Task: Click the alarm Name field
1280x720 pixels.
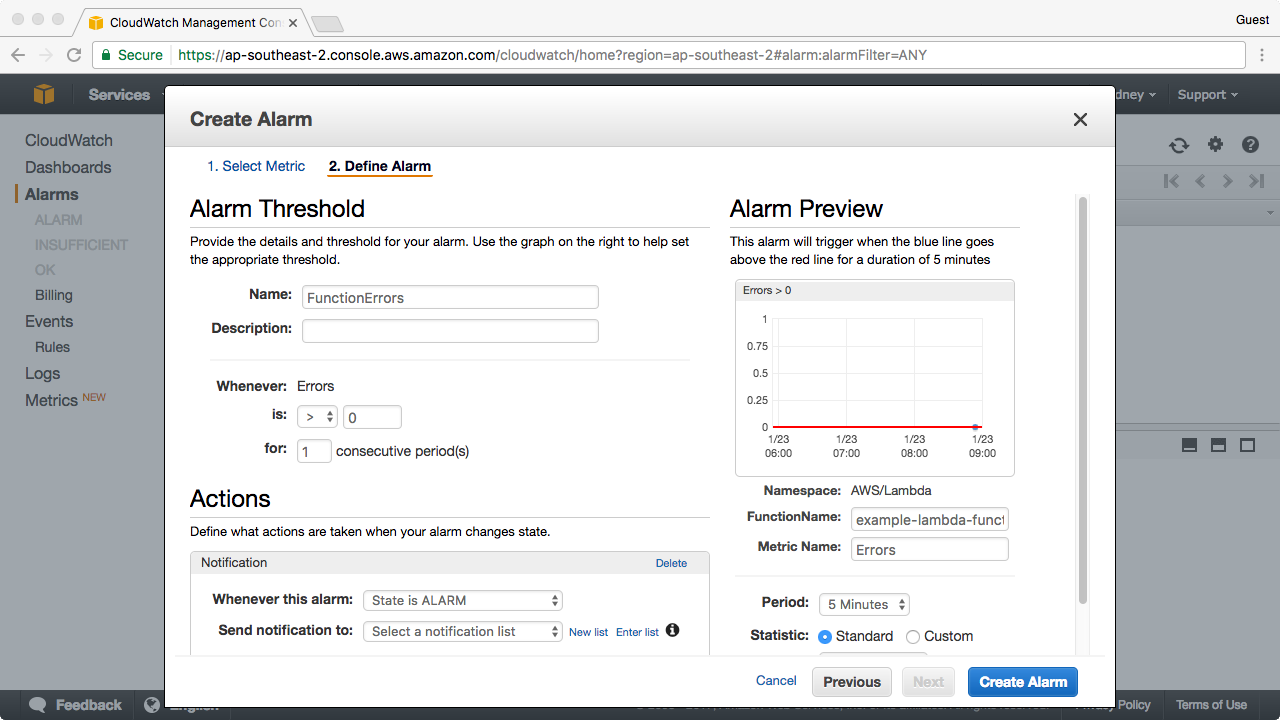Action: coord(450,297)
